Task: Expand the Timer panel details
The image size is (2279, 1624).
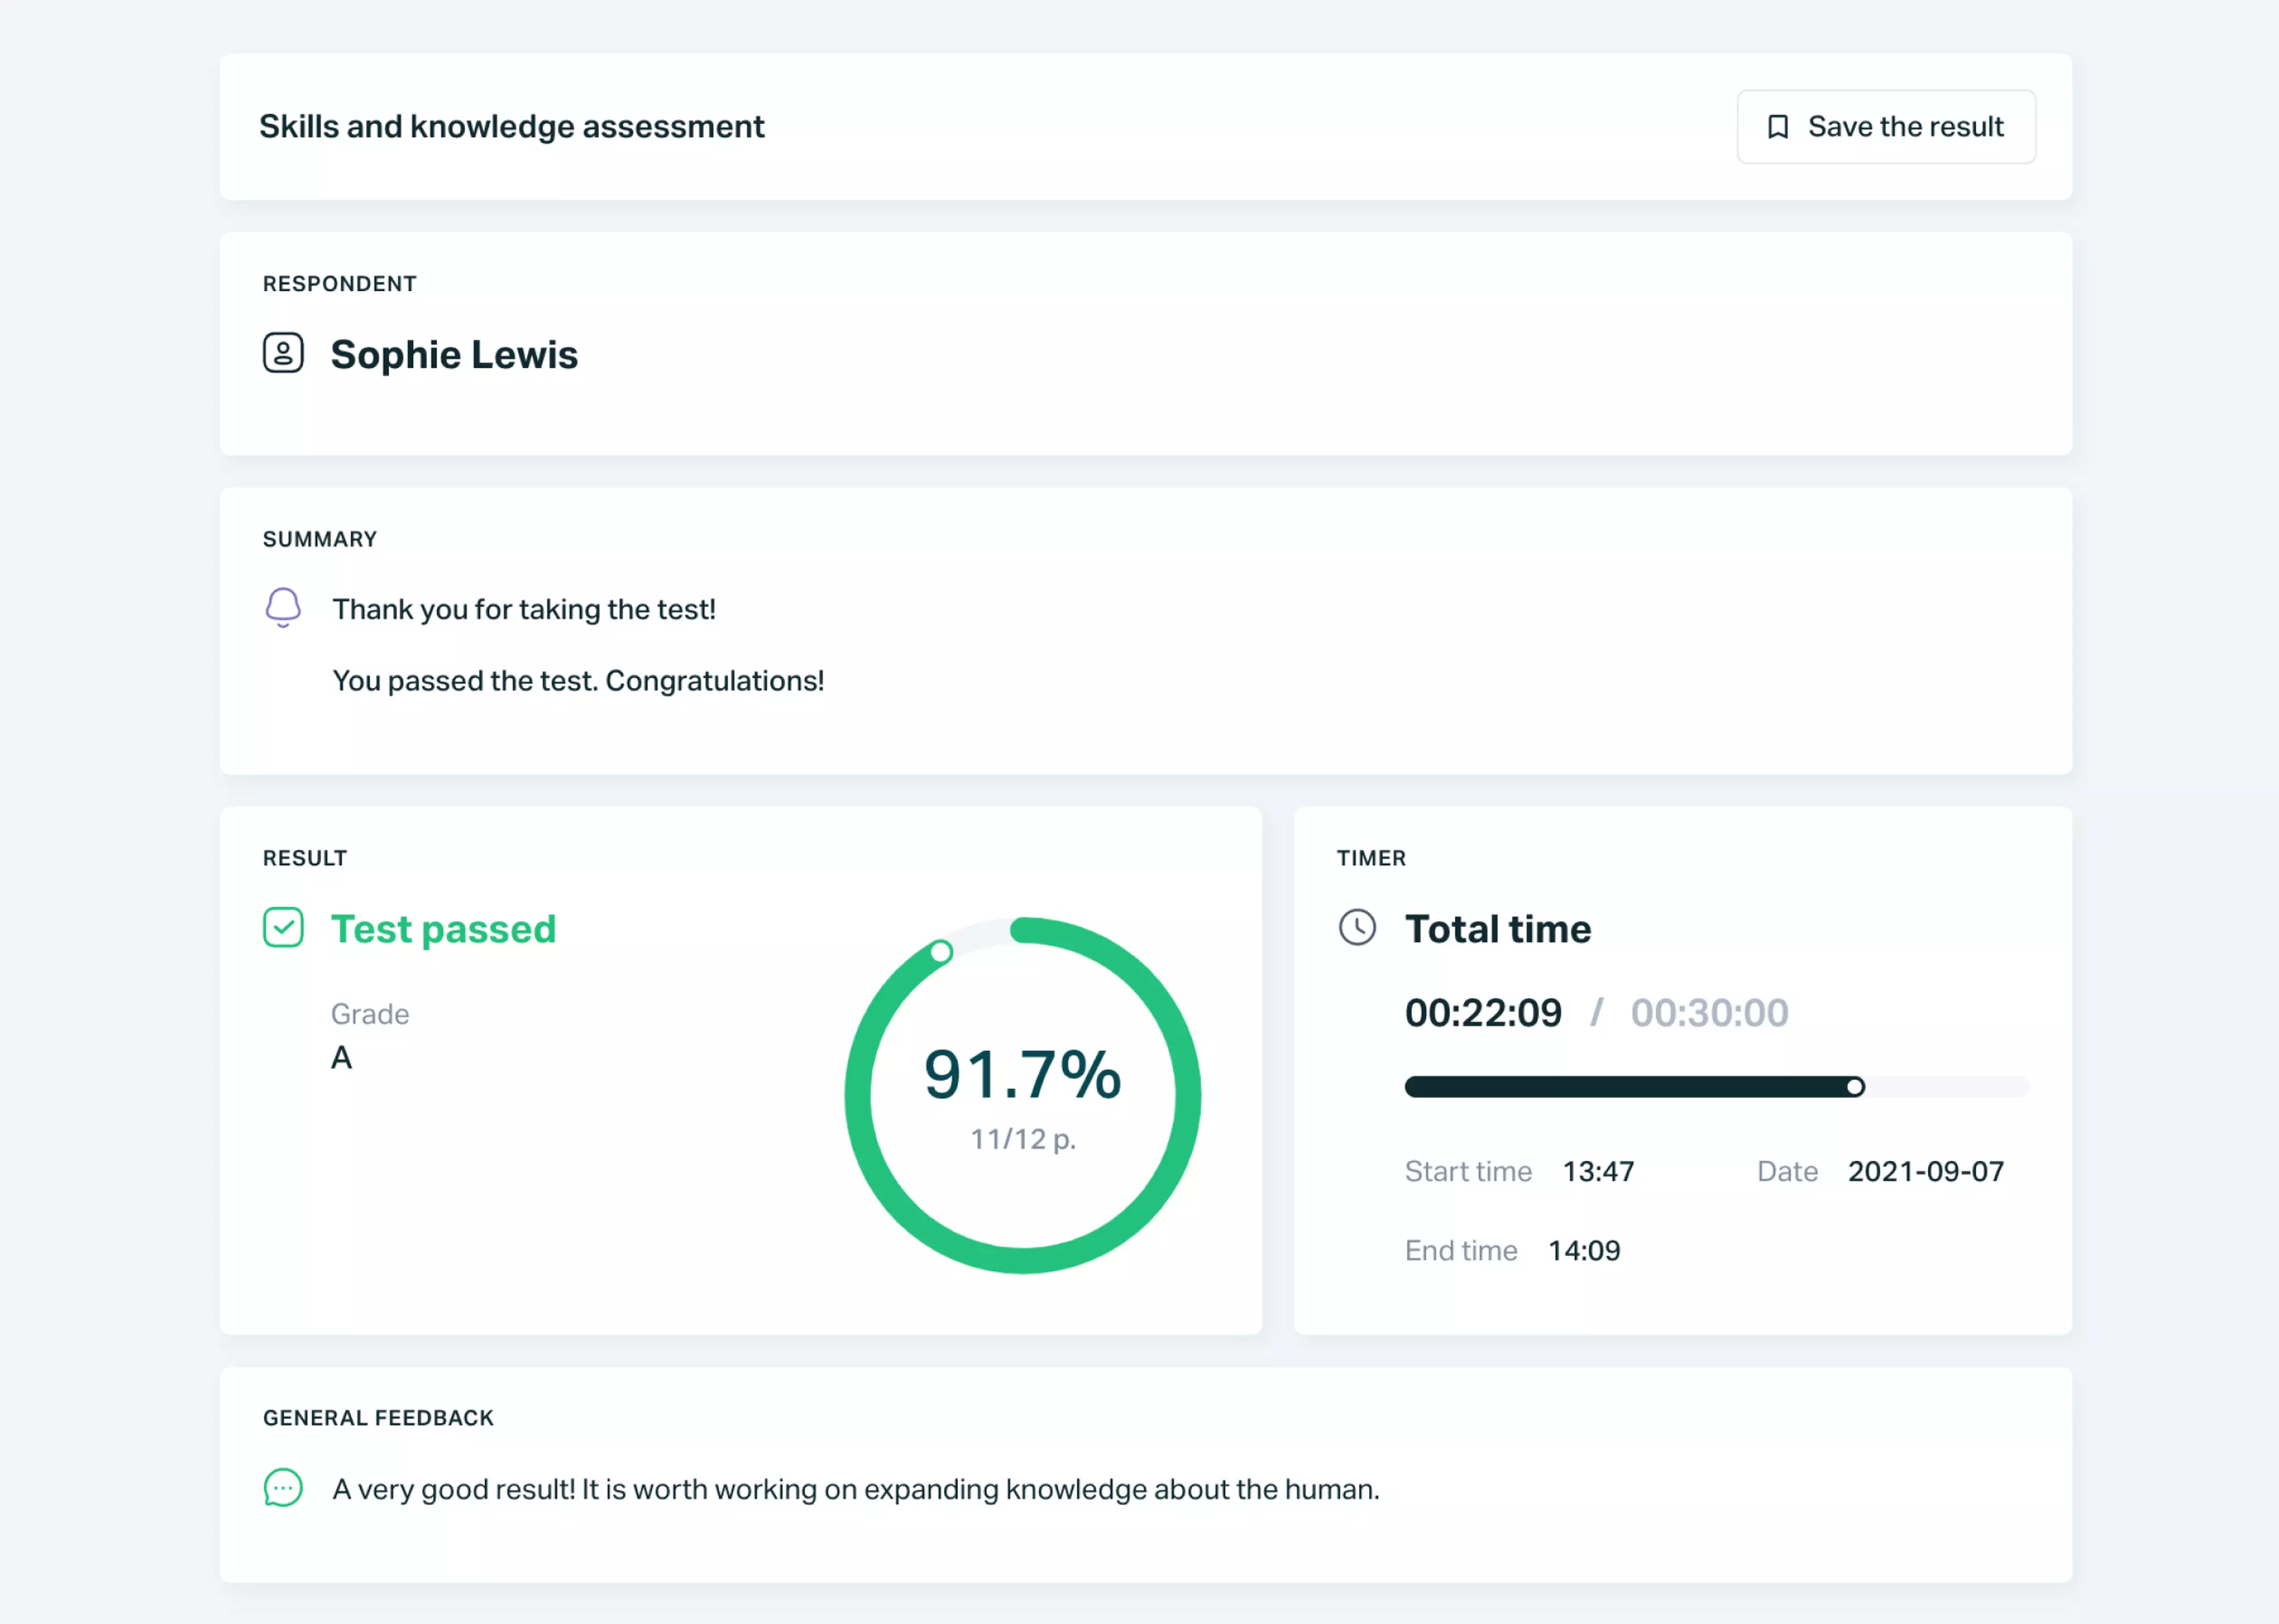Action: 1371,857
